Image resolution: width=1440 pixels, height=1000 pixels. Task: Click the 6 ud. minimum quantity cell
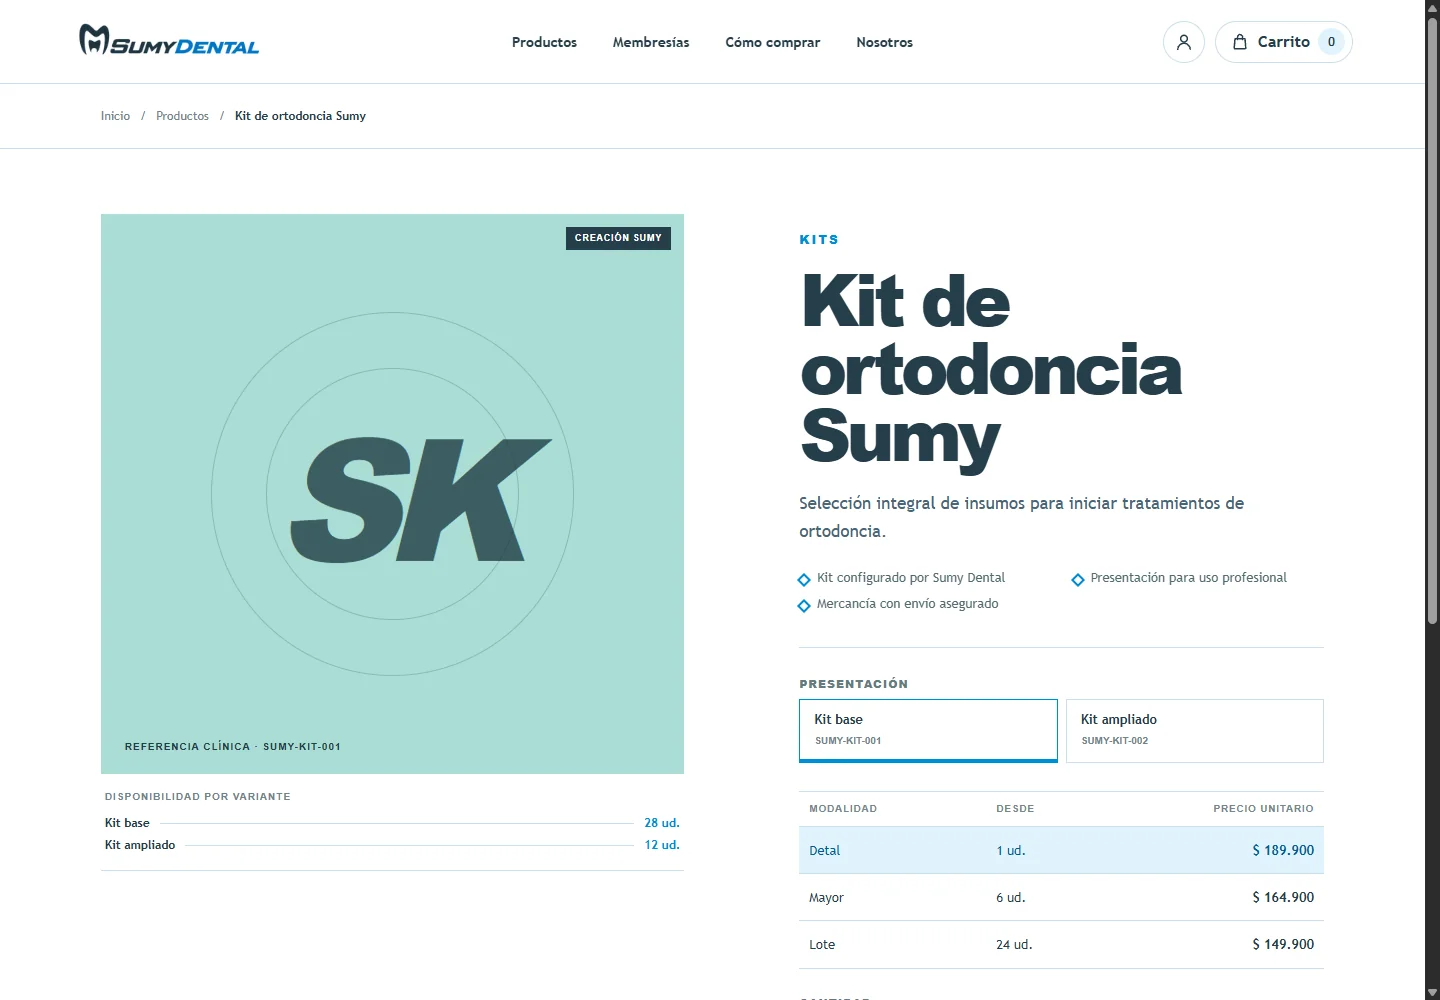[1011, 897]
